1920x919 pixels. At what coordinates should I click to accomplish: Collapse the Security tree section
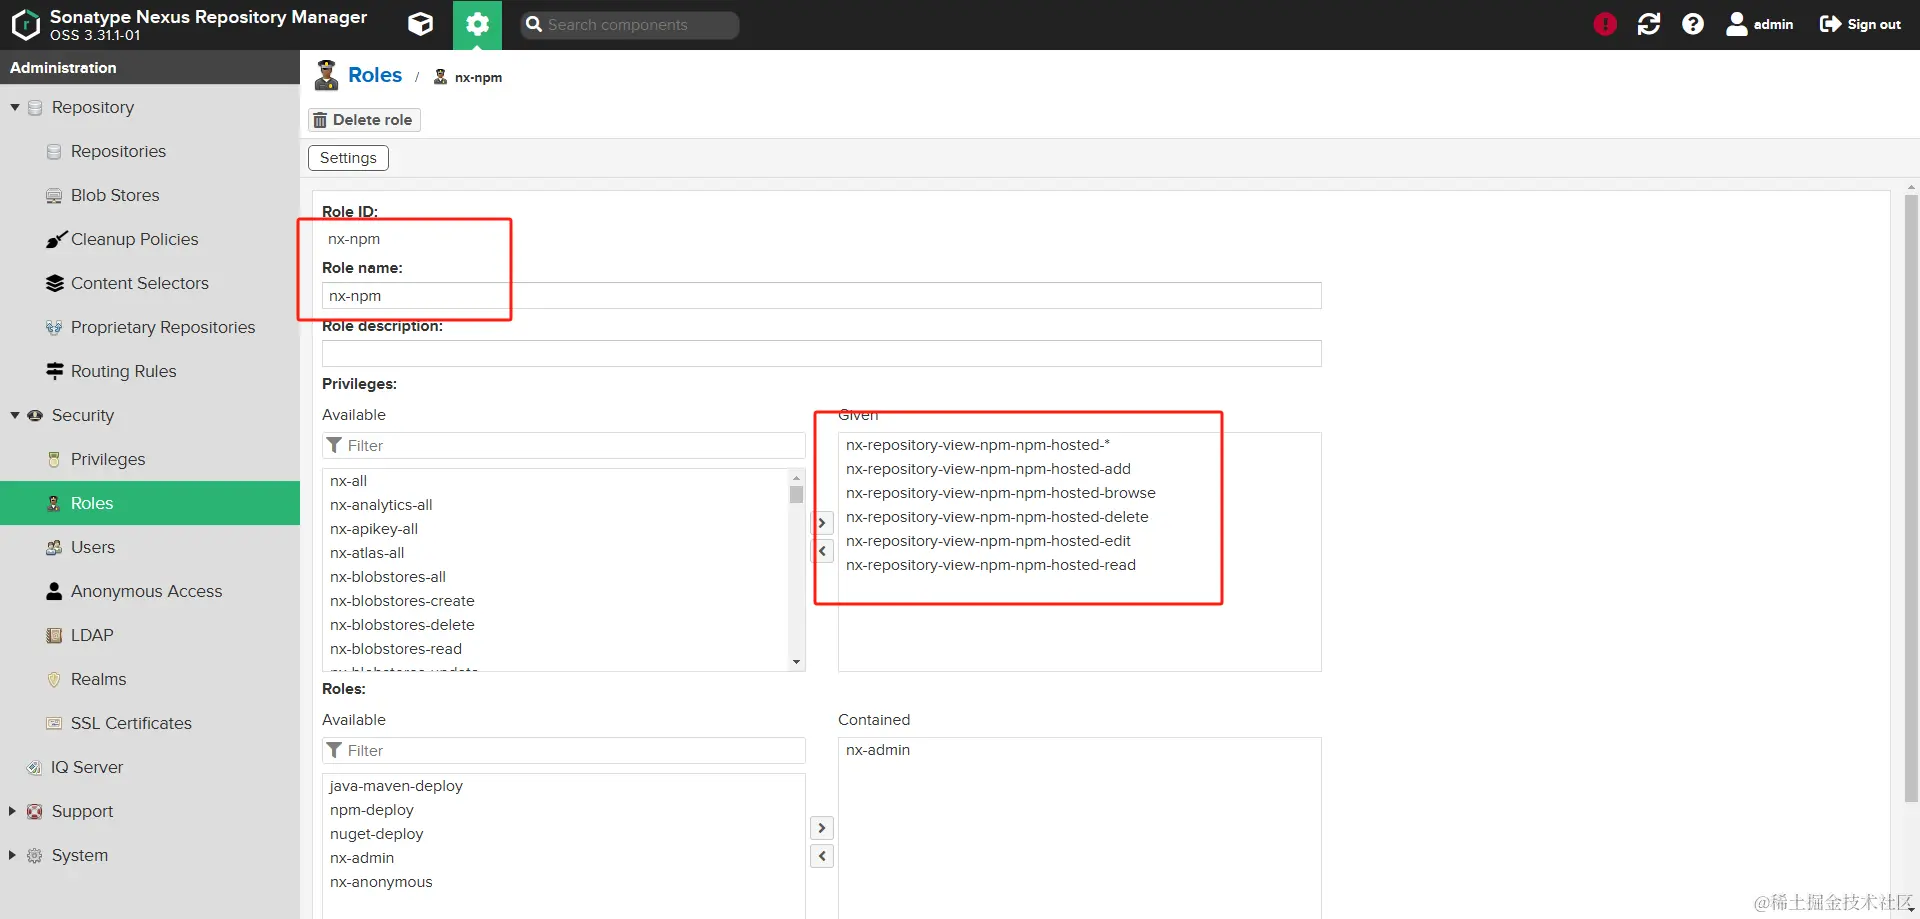click(x=15, y=415)
